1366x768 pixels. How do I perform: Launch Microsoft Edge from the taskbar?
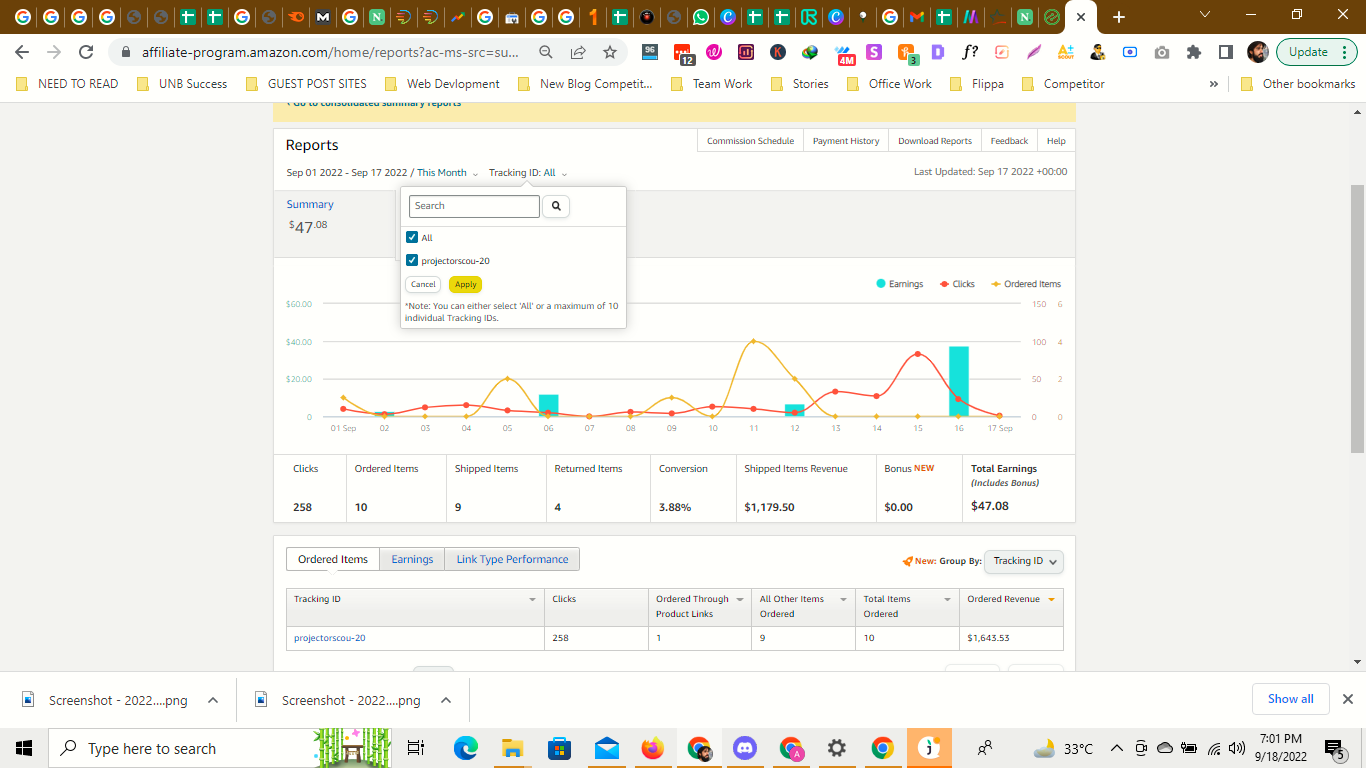click(465, 748)
